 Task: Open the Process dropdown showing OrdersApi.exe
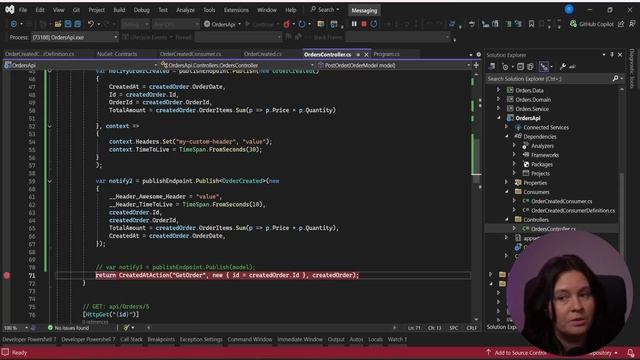[x=75, y=37]
